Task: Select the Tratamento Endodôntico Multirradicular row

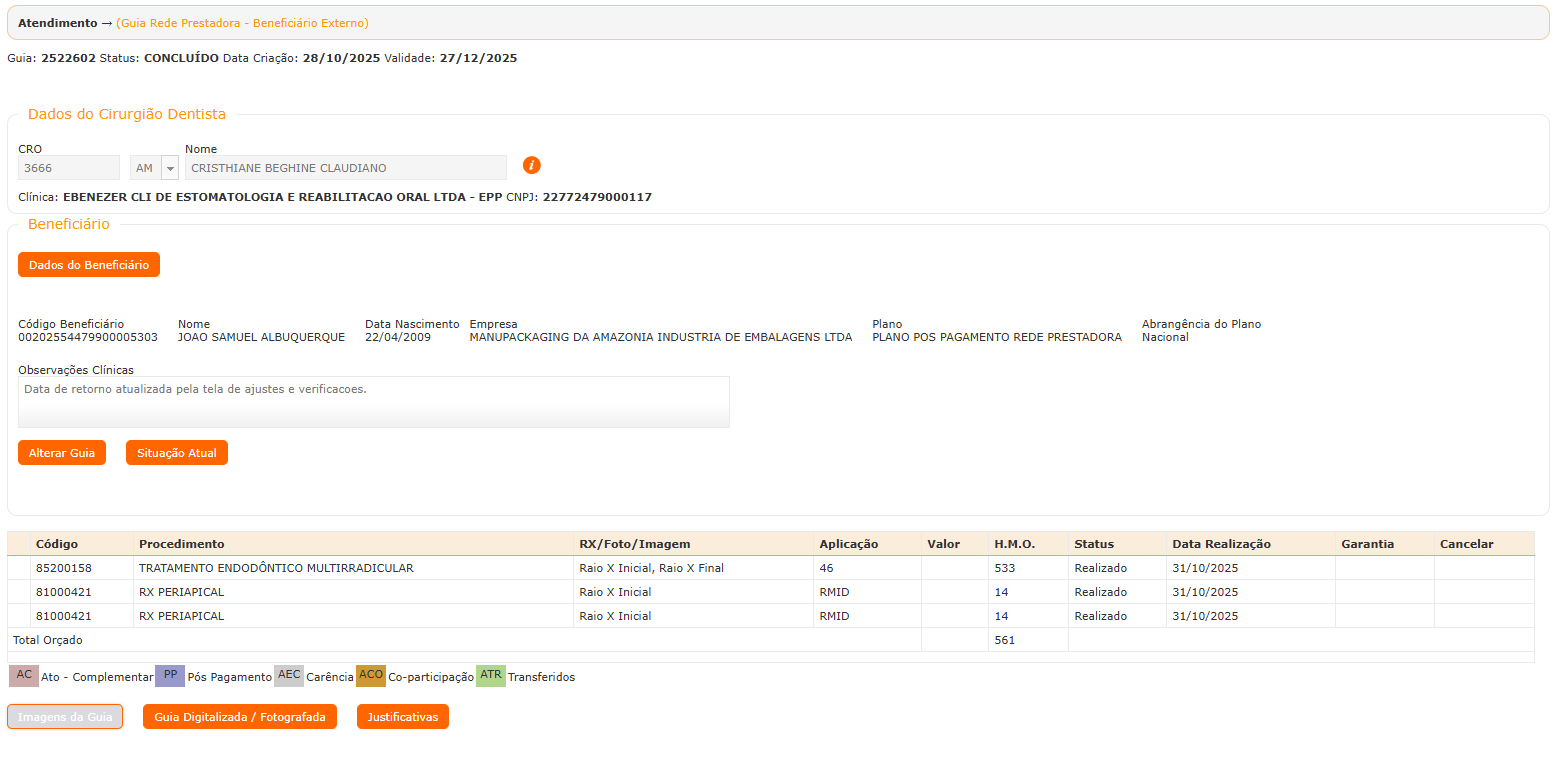Action: [x=276, y=568]
